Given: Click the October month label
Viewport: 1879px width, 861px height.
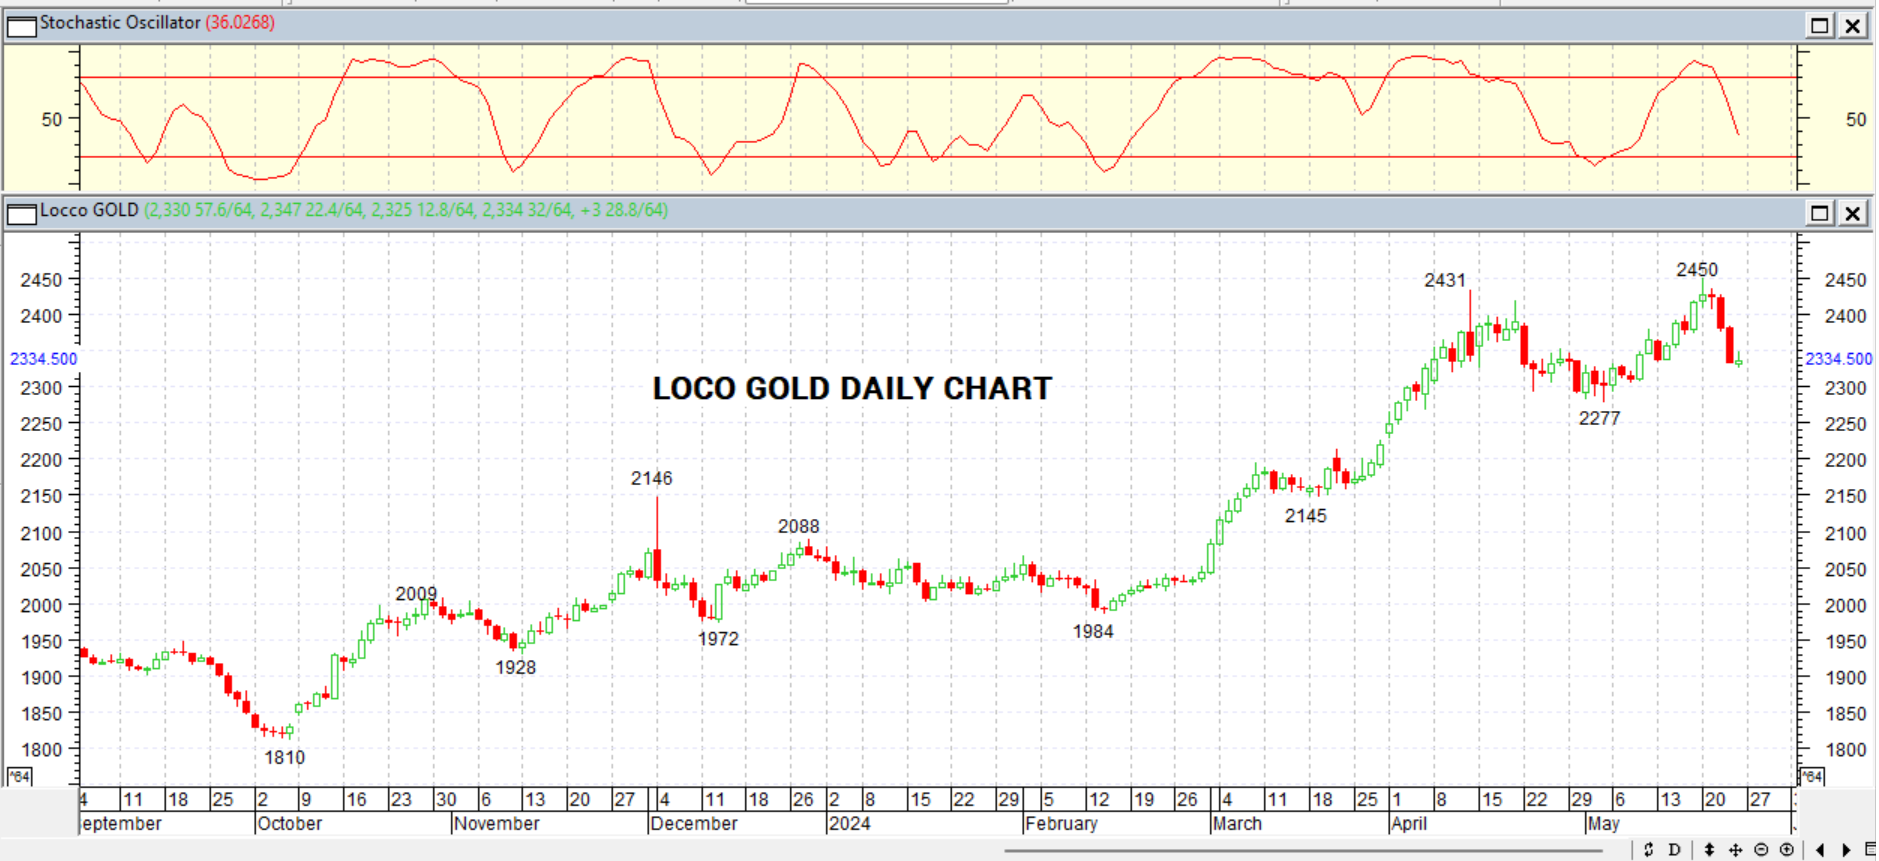Looking at the screenshot, I should click(290, 824).
